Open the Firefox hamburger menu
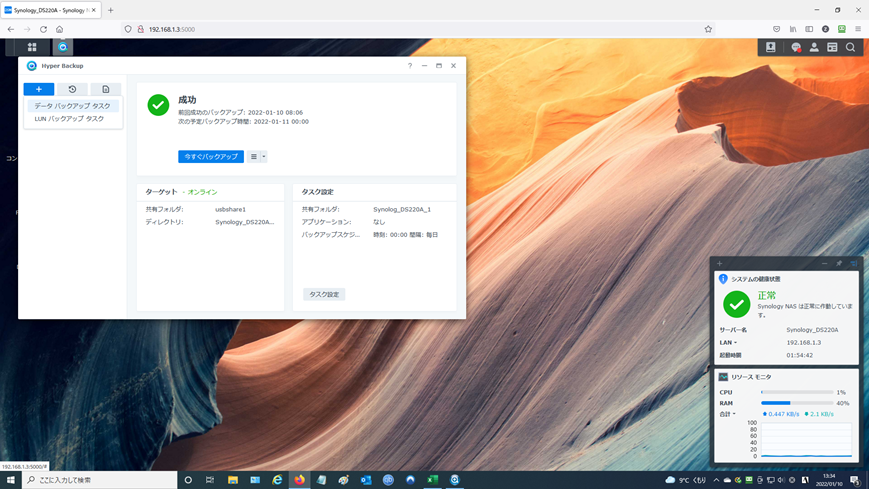The image size is (869, 489). (x=858, y=29)
